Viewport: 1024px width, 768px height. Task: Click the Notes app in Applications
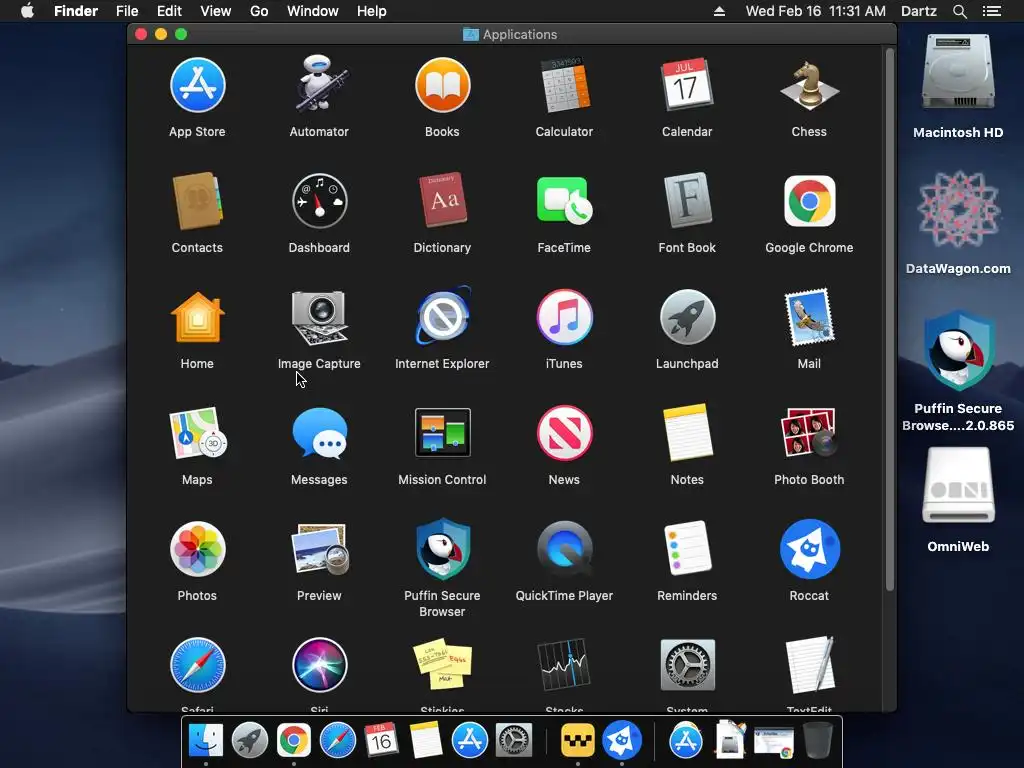click(x=687, y=433)
